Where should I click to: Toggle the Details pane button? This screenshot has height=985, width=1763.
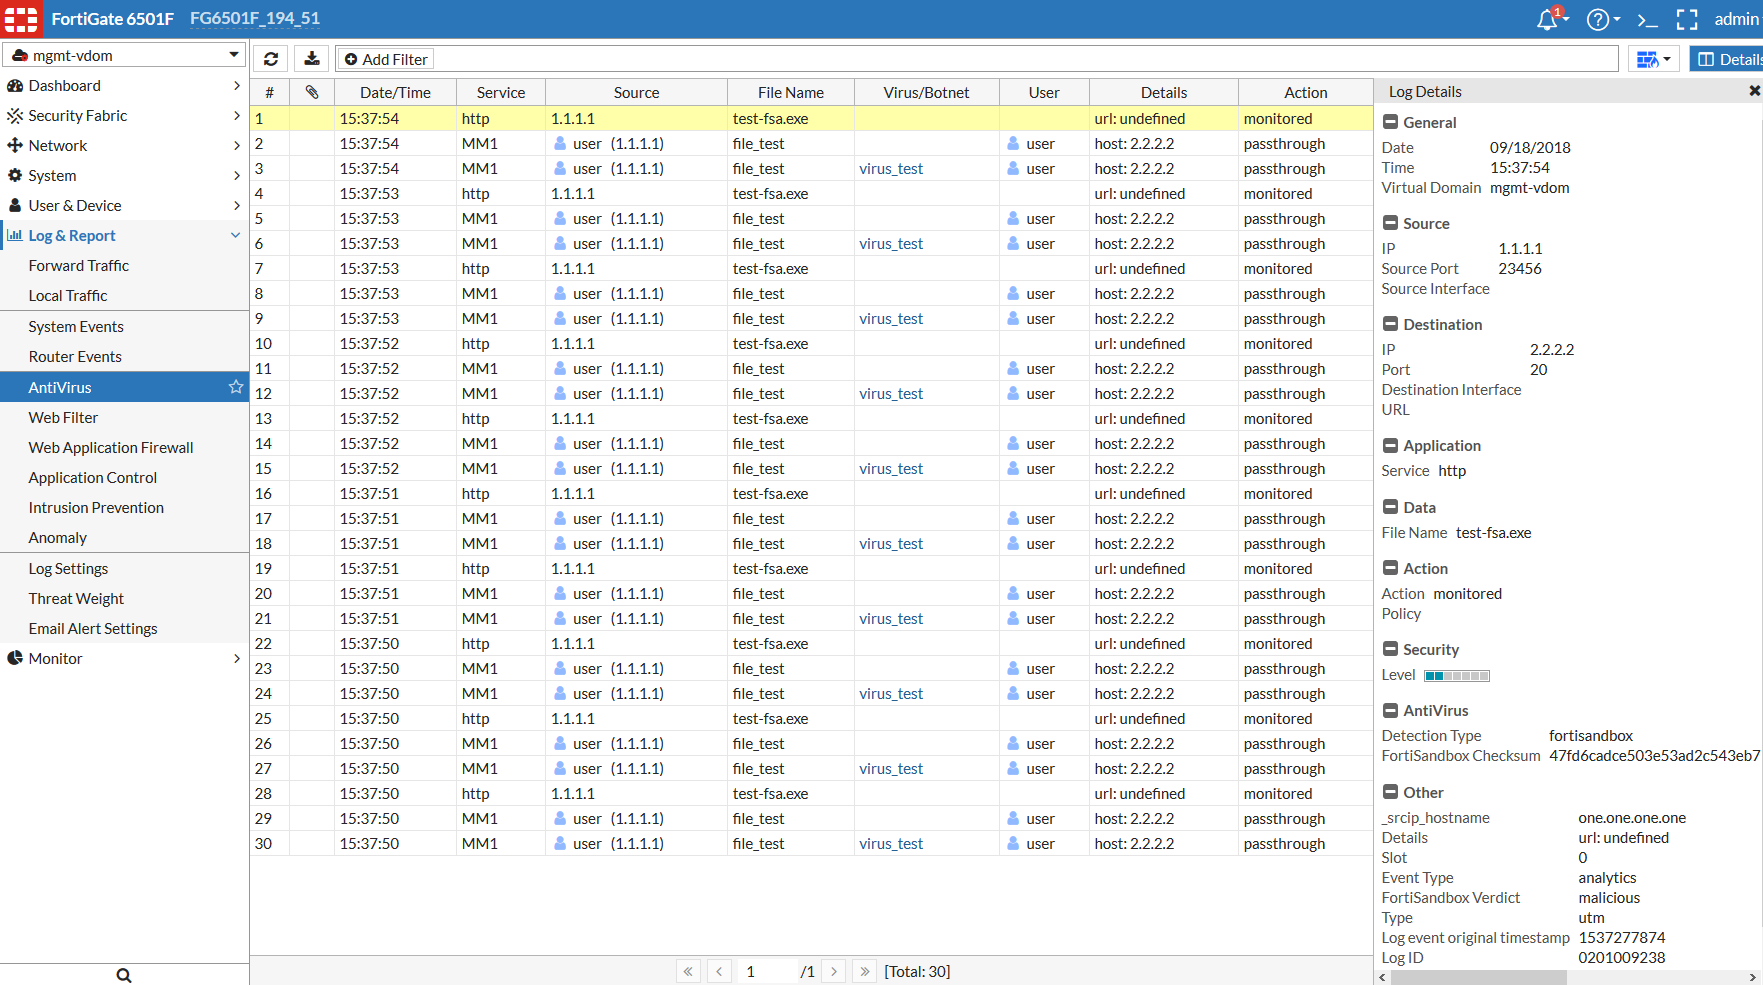point(1727,59)
